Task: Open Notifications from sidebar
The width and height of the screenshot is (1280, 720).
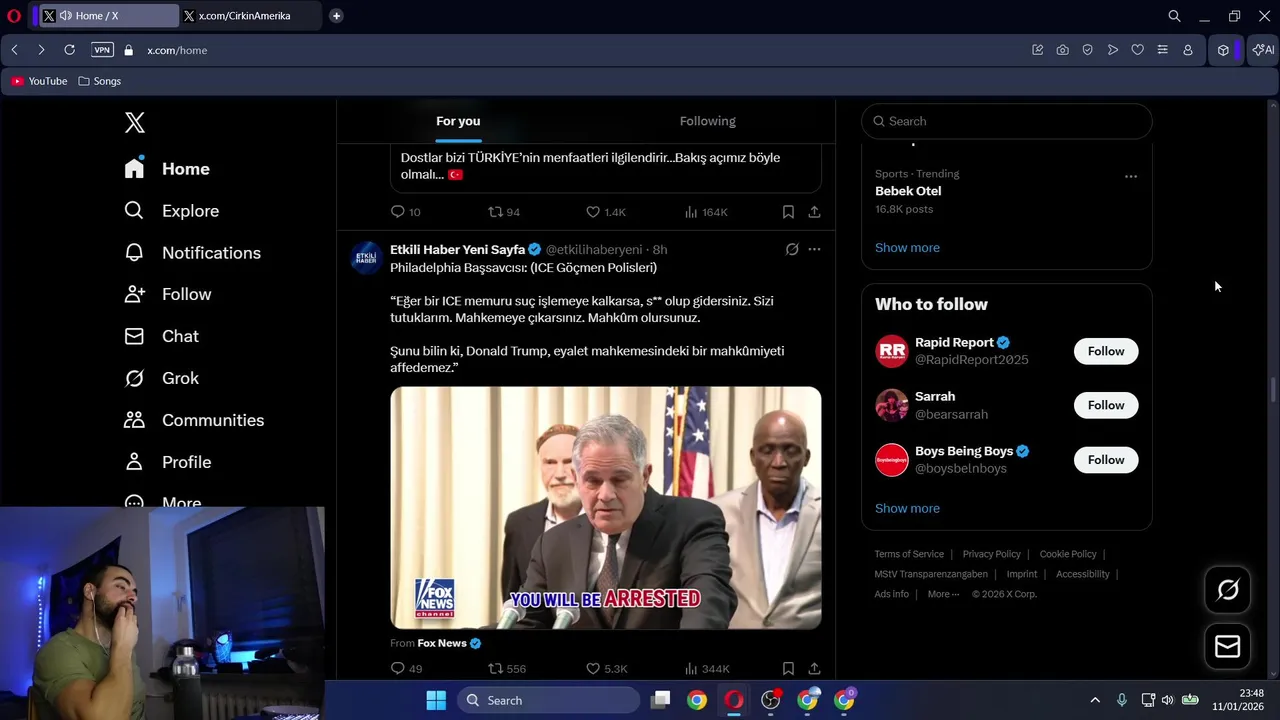Action: (x=192, y=253)
